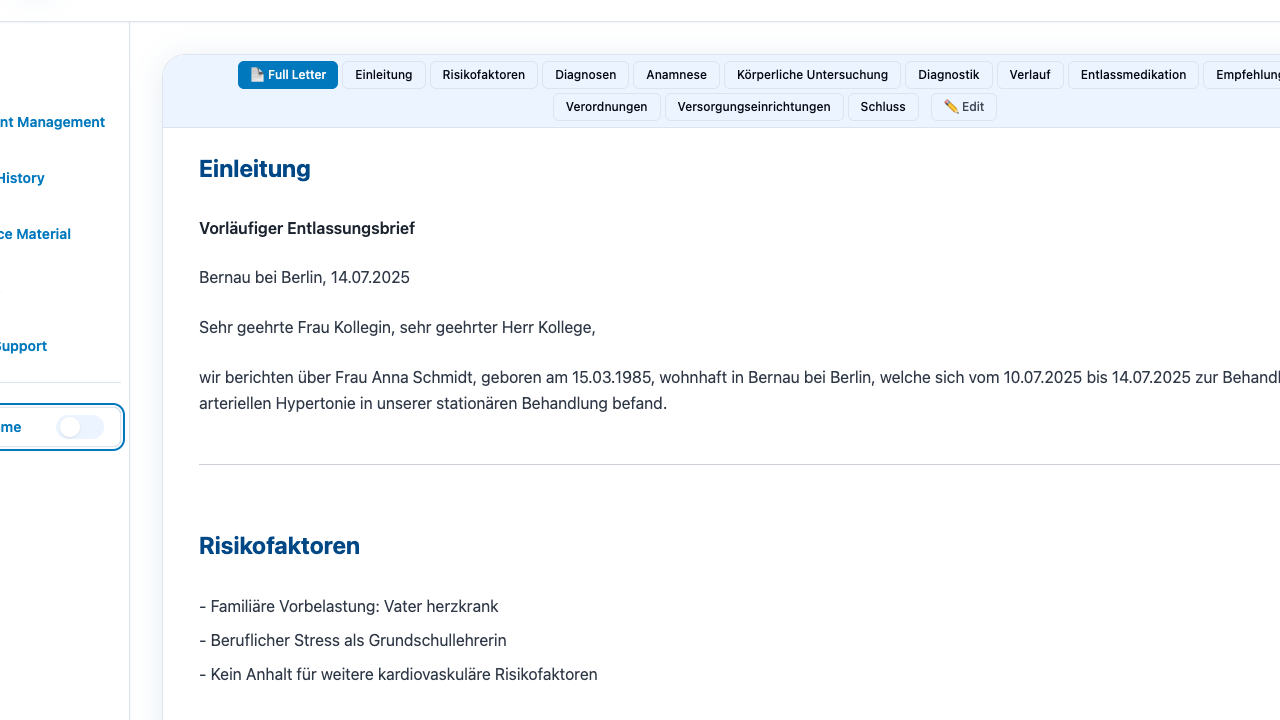Select the Empfehlung tab
The height and width of the screenshot is (720, 1280).
[x=1245, y=75]
